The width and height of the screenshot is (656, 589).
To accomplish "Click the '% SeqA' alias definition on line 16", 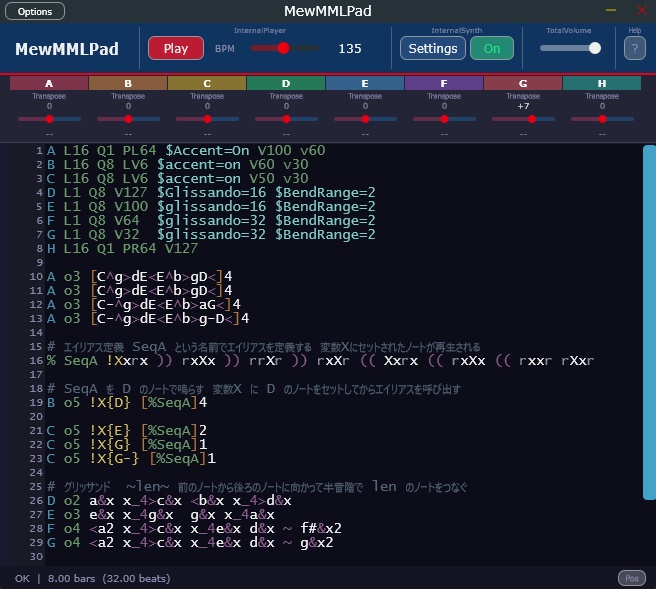I will click(x=72, y=361).
